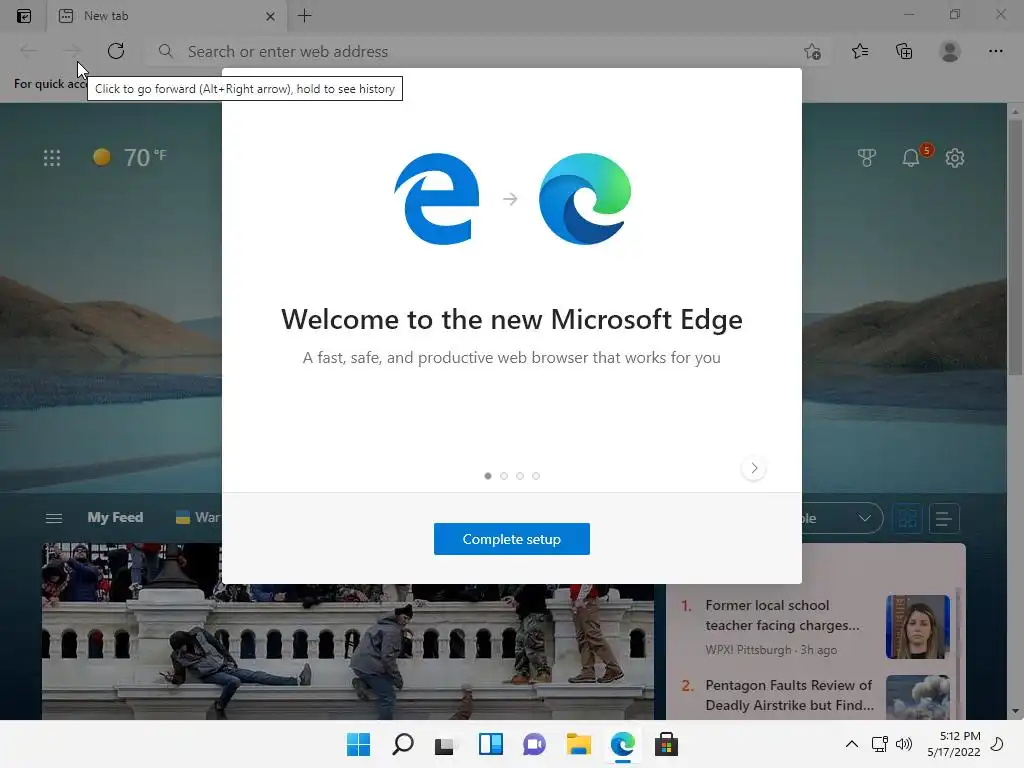The height and width of the screenshot is (768, 1024).
Task: Open the Collections icon
Action: 904,51
